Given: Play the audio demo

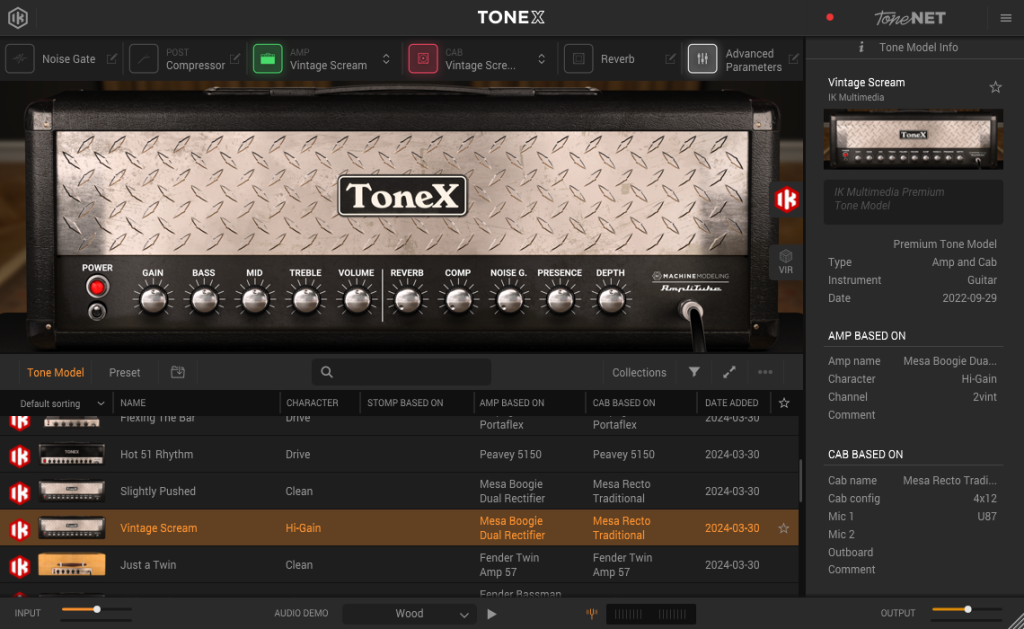Looking at the screenshot, I should tap(492, 614).
